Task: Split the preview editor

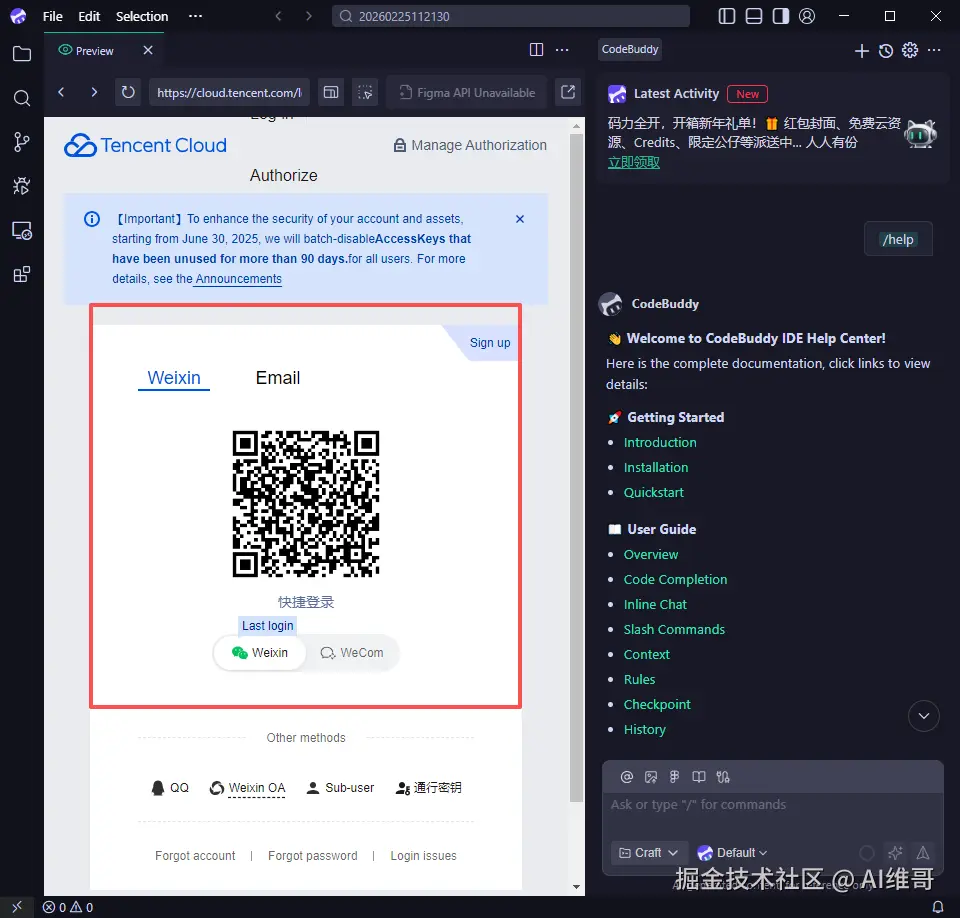Action: tap(536, 50)
